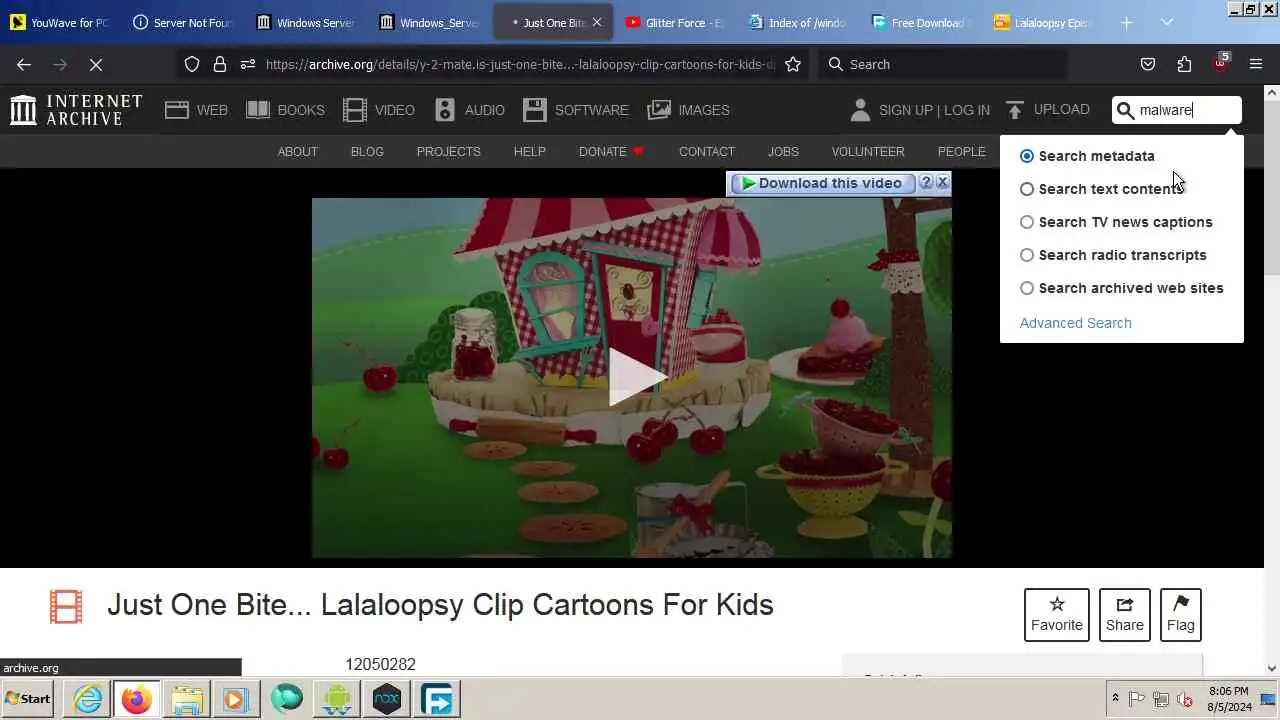Click SIGN UP | LOG IN user icon

pos(860,110)
